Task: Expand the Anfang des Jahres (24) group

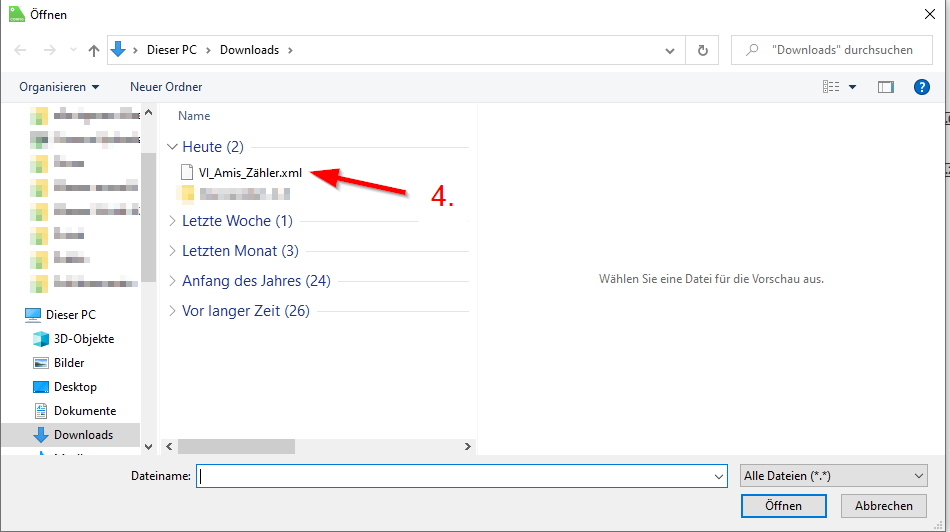Action: point(172,281)
